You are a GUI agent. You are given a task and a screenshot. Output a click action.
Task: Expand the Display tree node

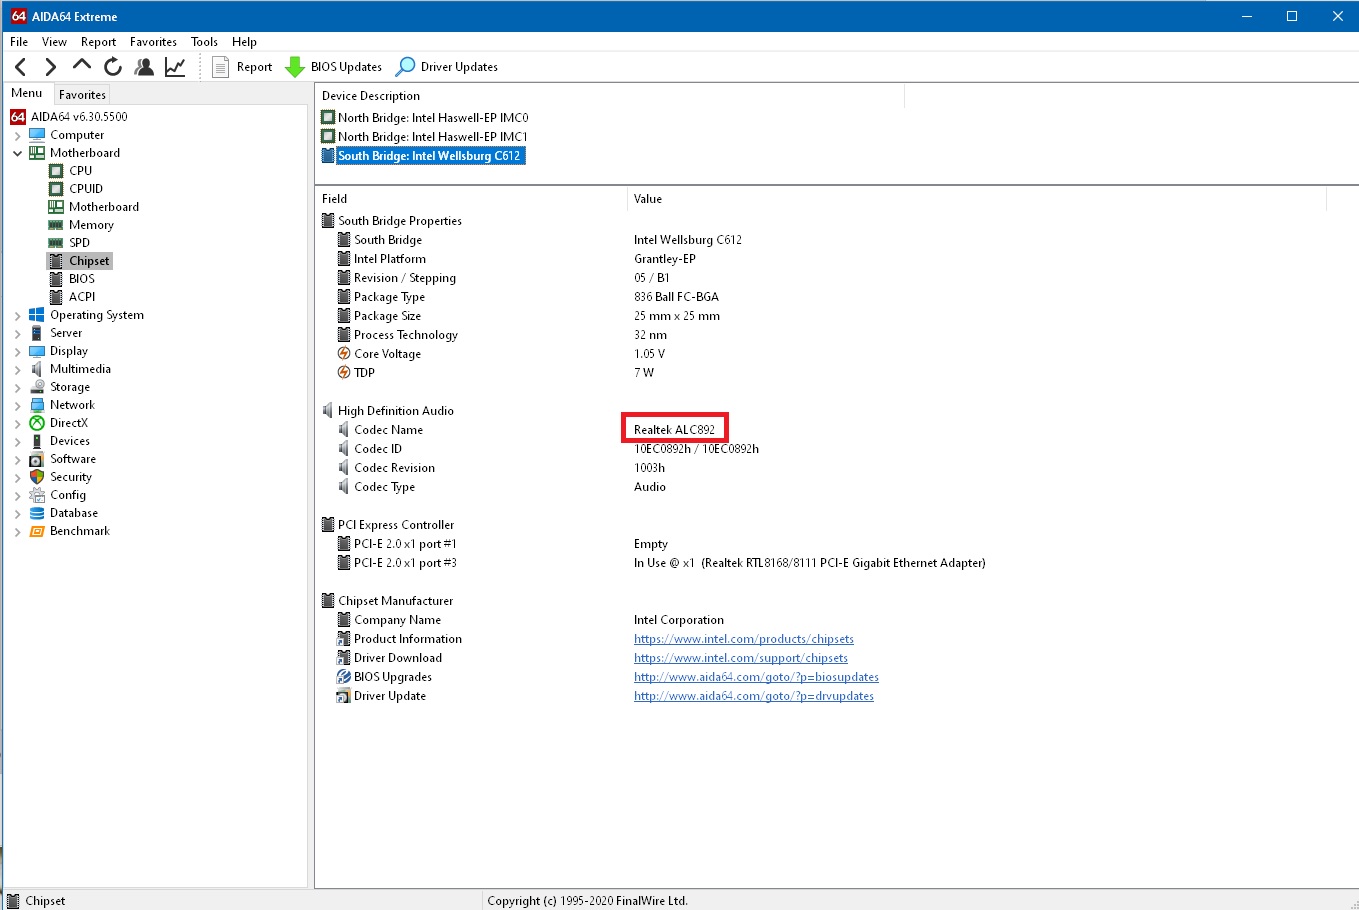coord(17,351)
